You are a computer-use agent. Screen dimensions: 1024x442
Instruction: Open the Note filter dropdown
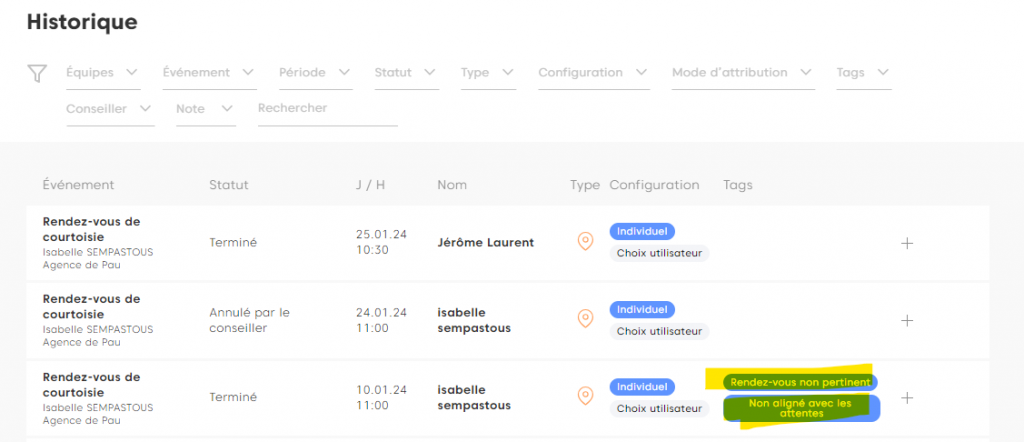(205, 108)
